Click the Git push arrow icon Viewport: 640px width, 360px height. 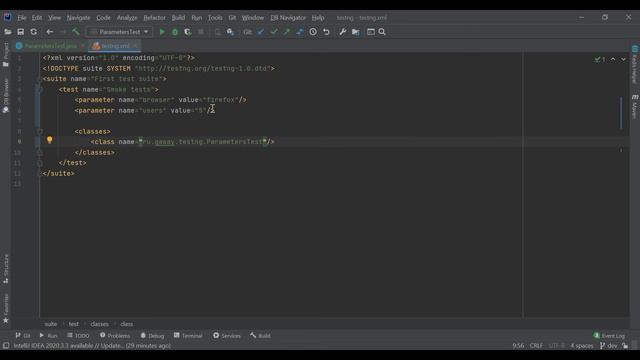tap(287, 32)
